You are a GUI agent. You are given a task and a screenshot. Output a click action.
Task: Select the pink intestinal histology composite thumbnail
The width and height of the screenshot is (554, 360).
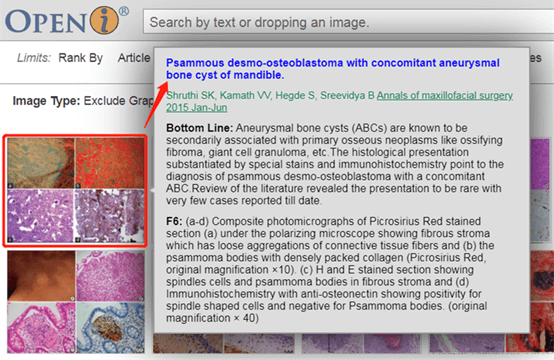[x=76, y=302]
